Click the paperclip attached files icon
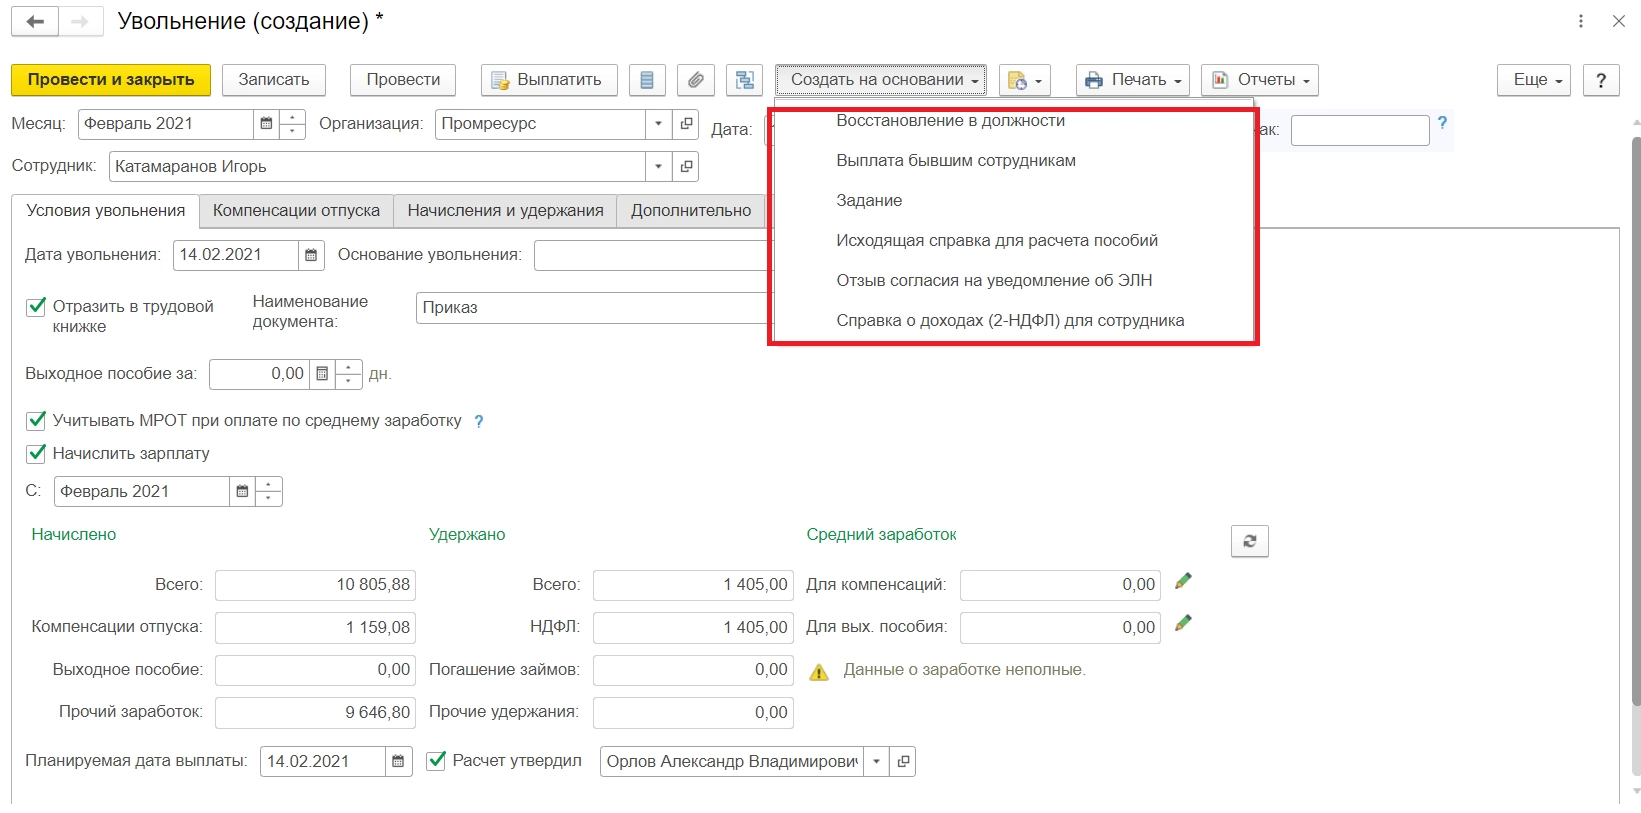Screen dimensions: 1641x813 coord(695,80)
